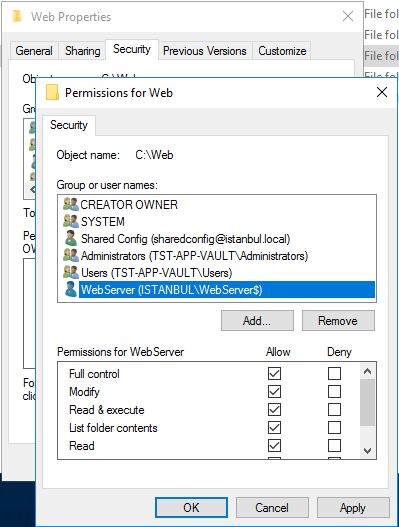The height and width of the screenshot is (527, 399).
Task: Click the Users group icon
Action: 71,272
